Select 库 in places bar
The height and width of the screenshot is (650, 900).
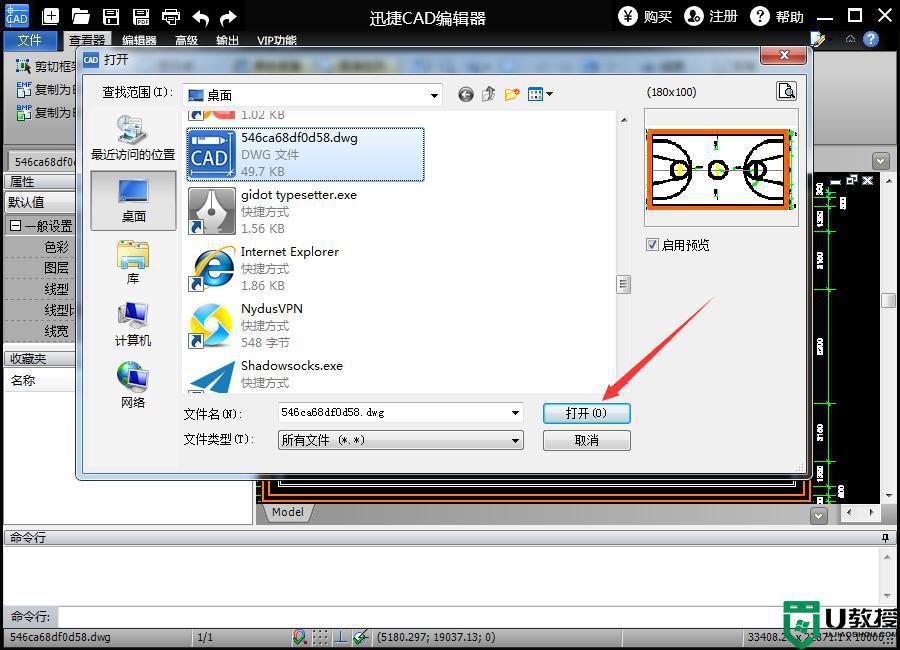point(133,262)
